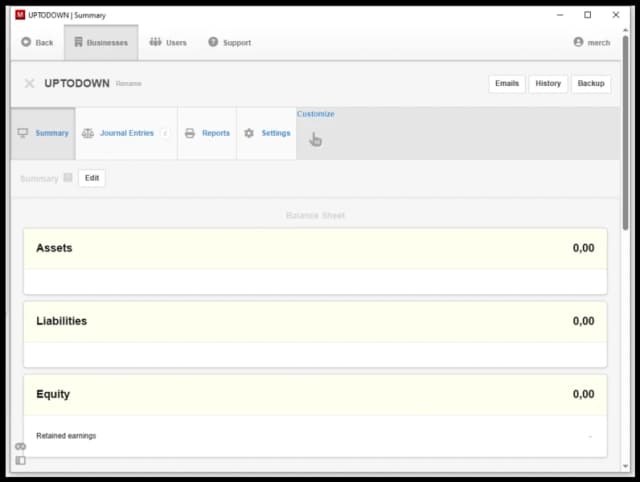Click the Assets heading
The width and height of the screenshot is (640, 482).
pos(54,248)
